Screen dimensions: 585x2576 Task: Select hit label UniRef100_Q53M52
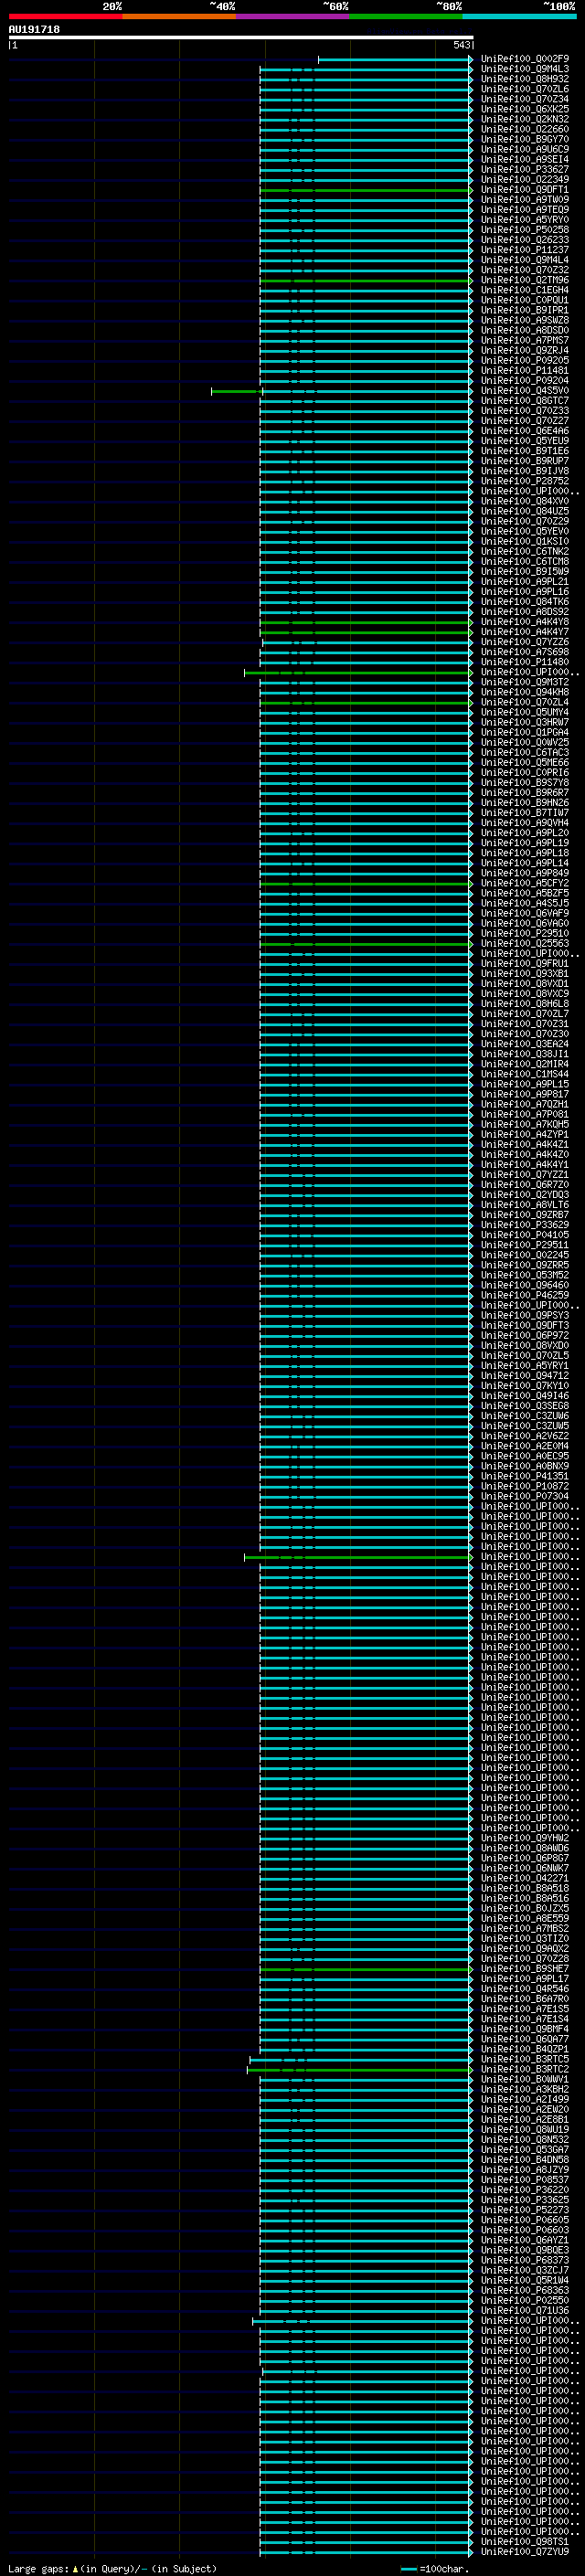point(525,1275)
